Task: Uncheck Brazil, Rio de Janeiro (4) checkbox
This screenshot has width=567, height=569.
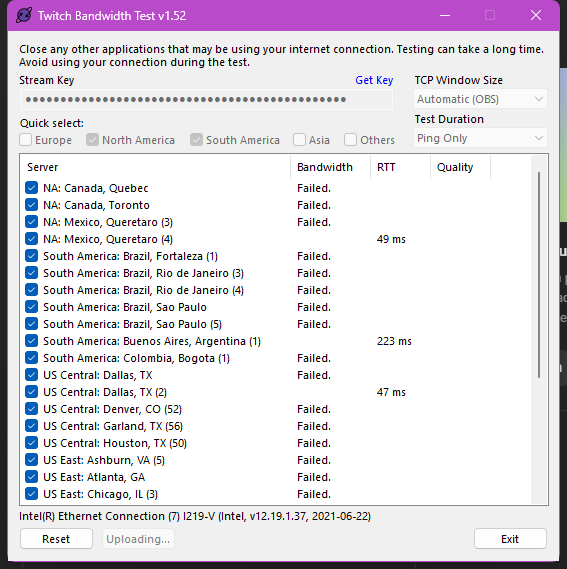Action: 32,290
